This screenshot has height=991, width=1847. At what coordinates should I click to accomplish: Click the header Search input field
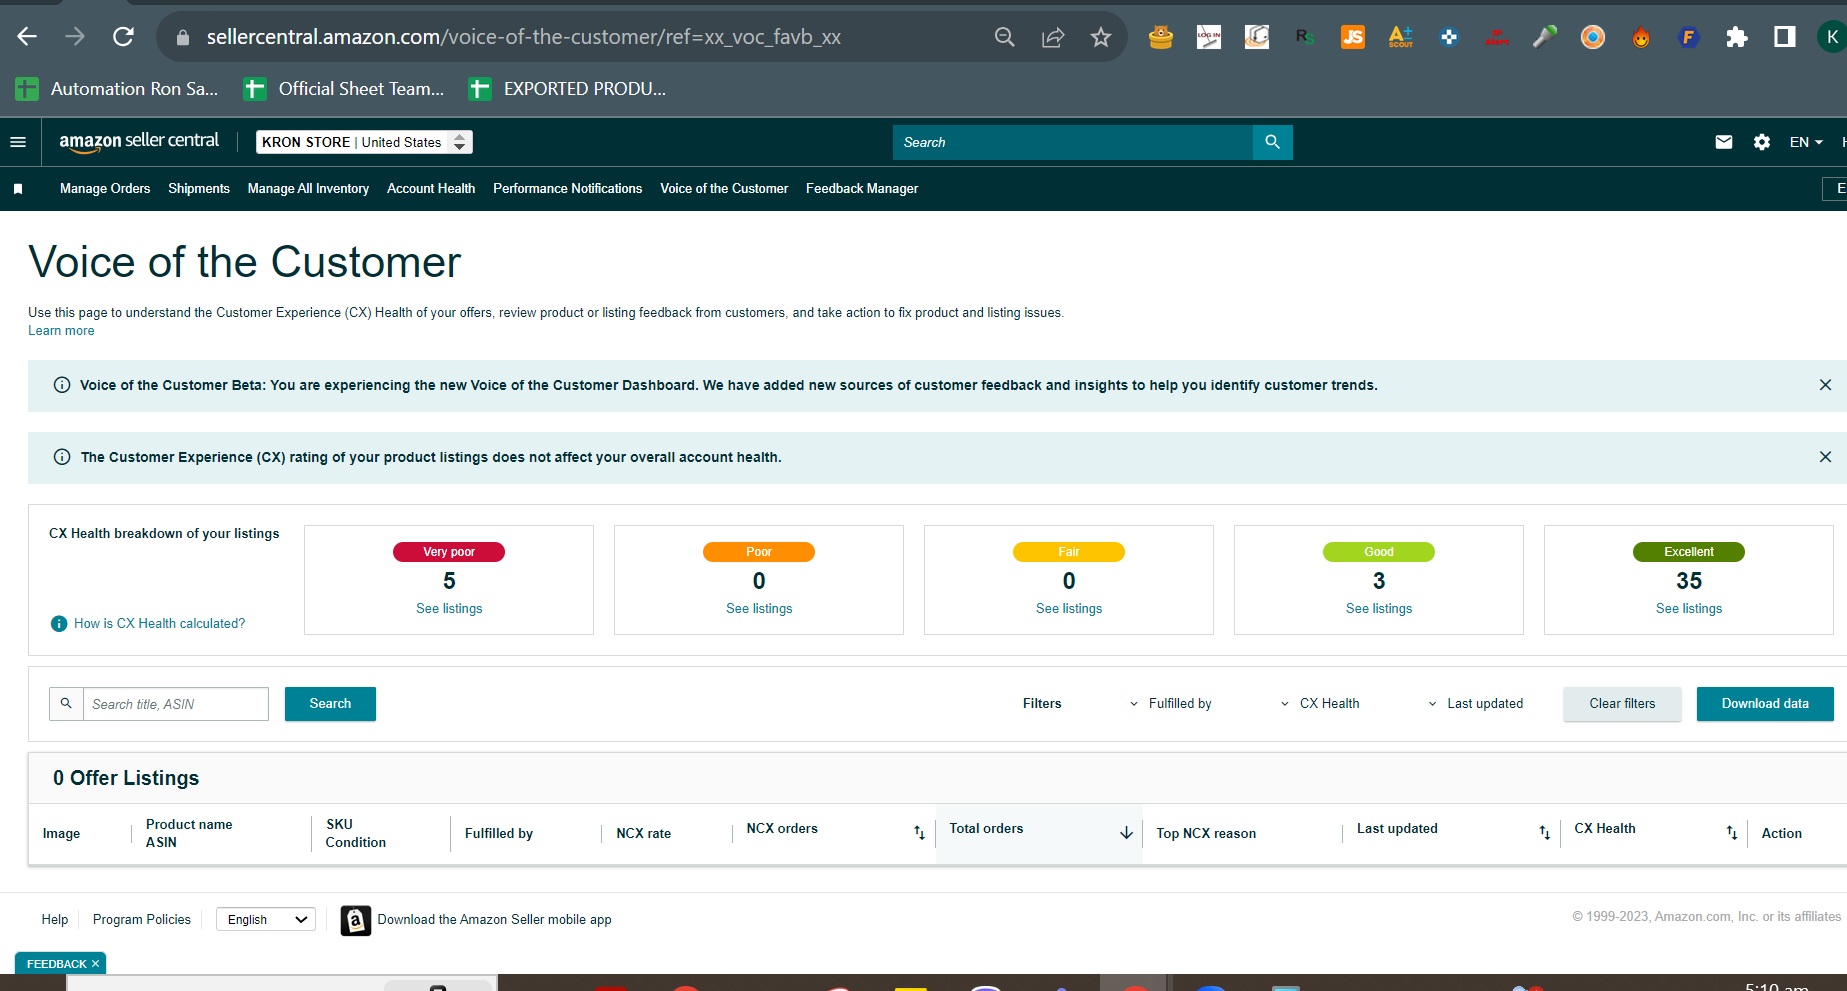1072,142
